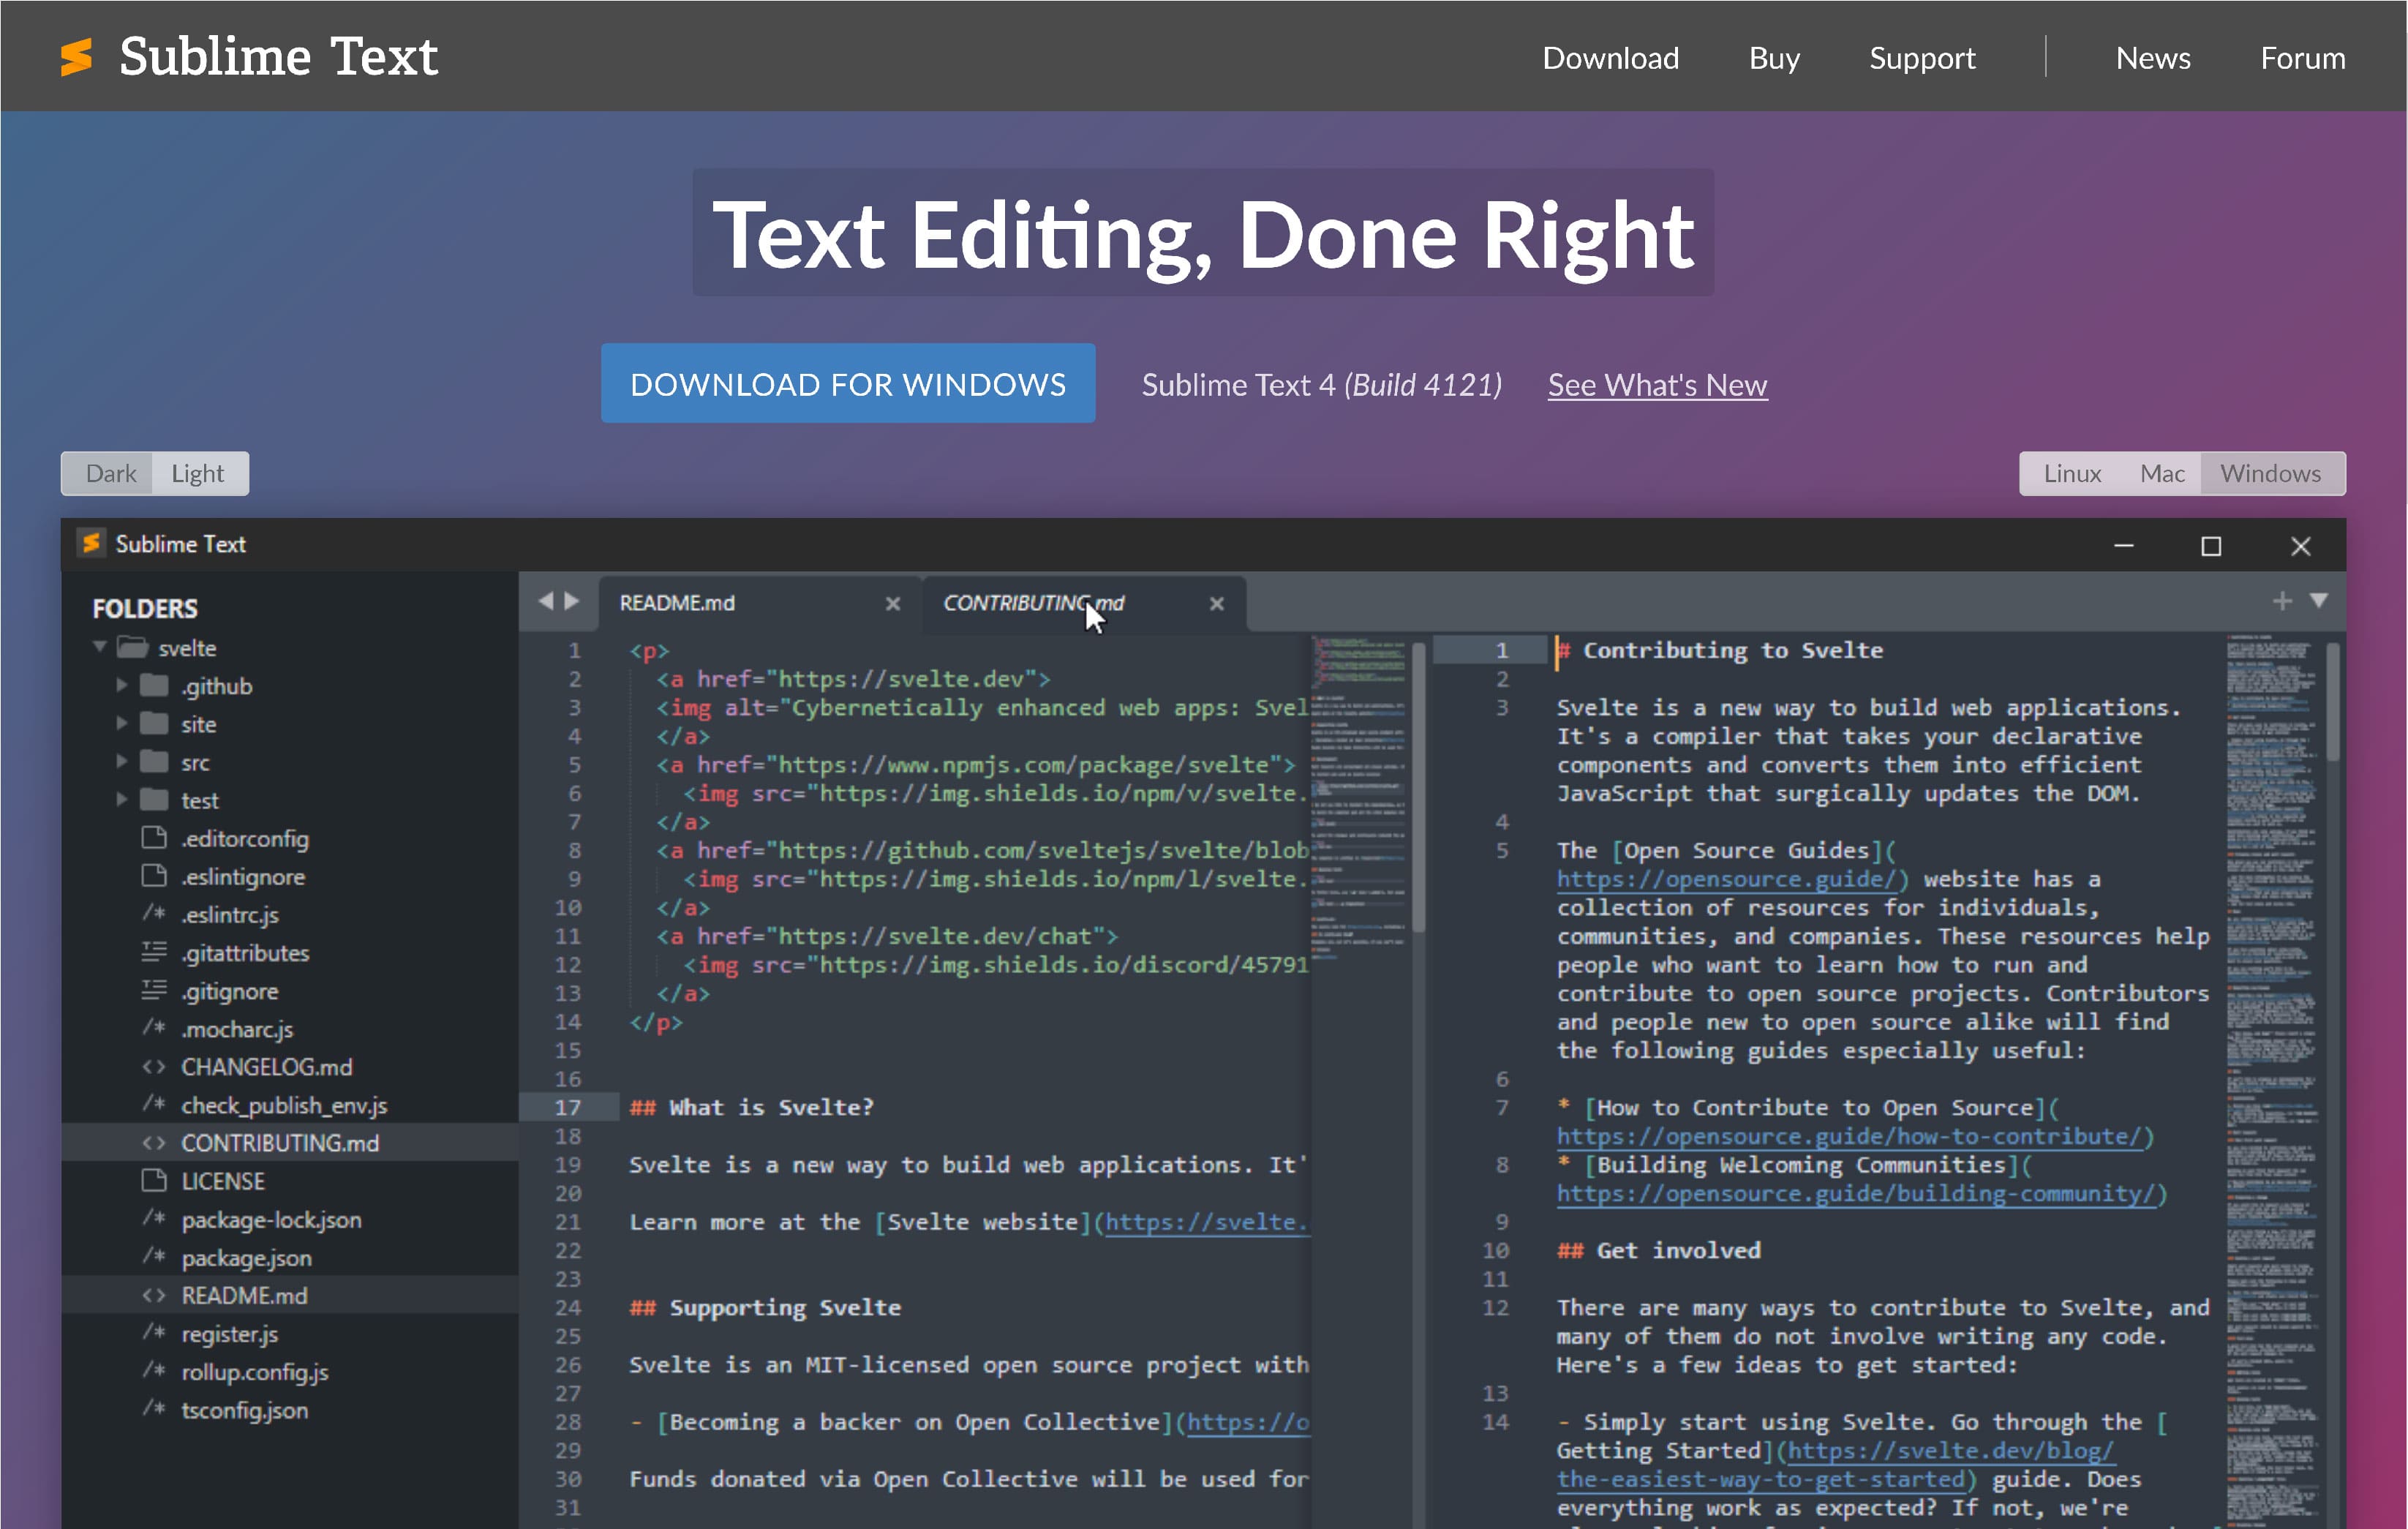The height and width of the screenshot is (1529, 2408).
Task: Expand the .github folder
Action: [121, 686]
